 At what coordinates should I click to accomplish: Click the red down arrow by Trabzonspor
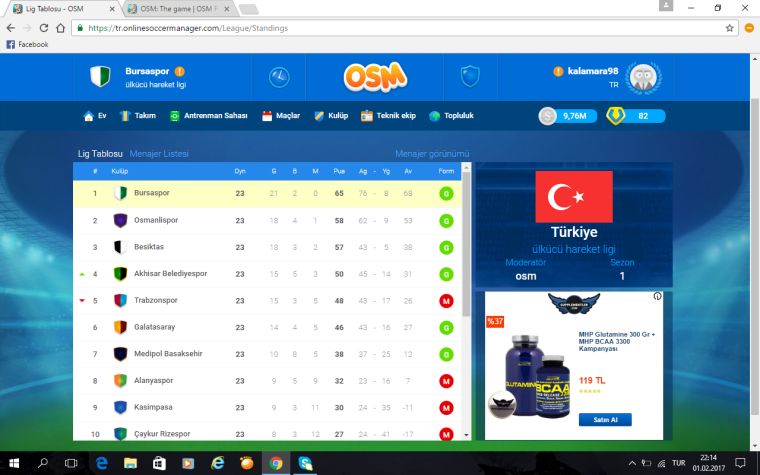(82, 301)
